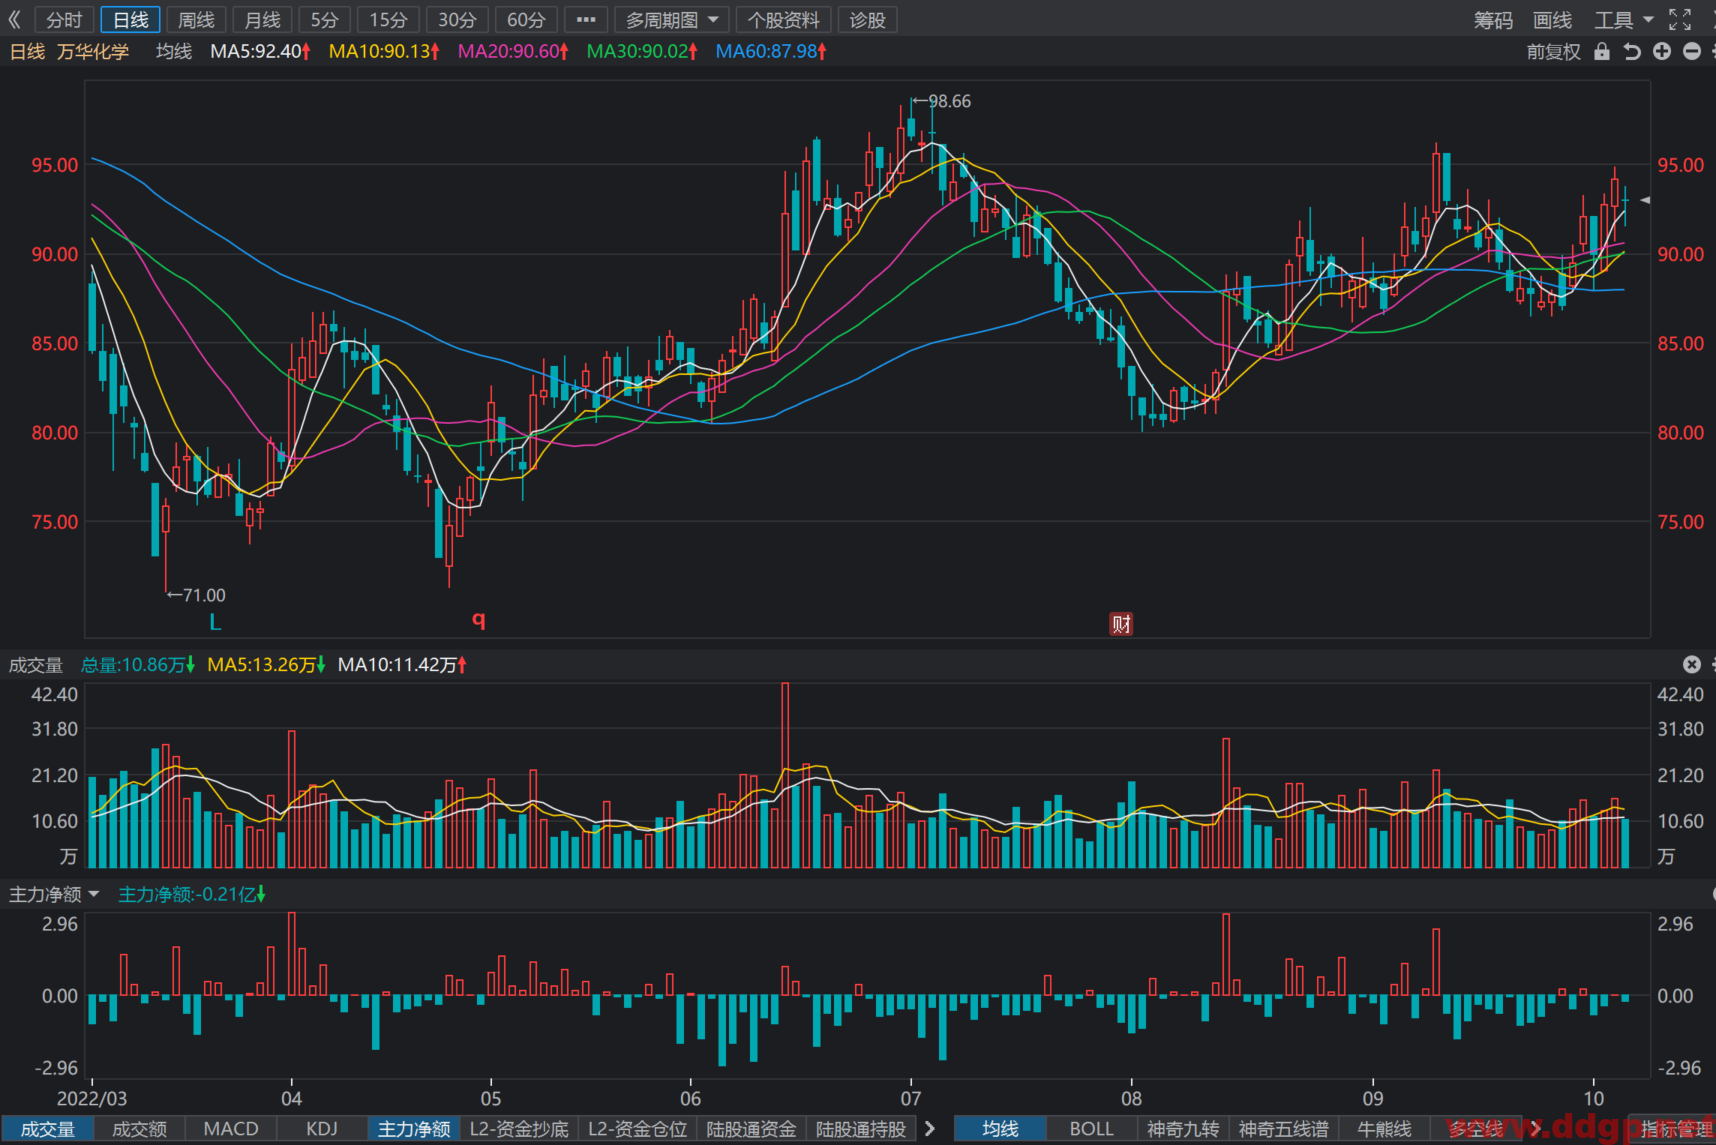
Task: Click the red q marker below chart
Action: coord(478,620)
